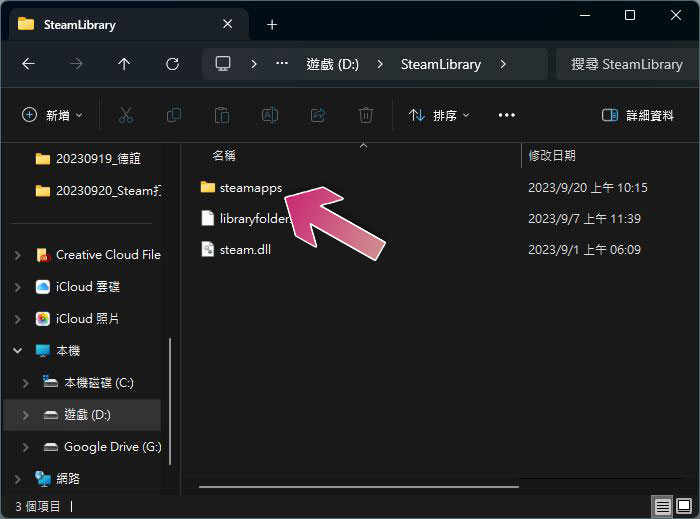The height and width of the screenshot is (519, 700).
Task: Click the horizontal scrollbar in file list
Action: point(358,487)
